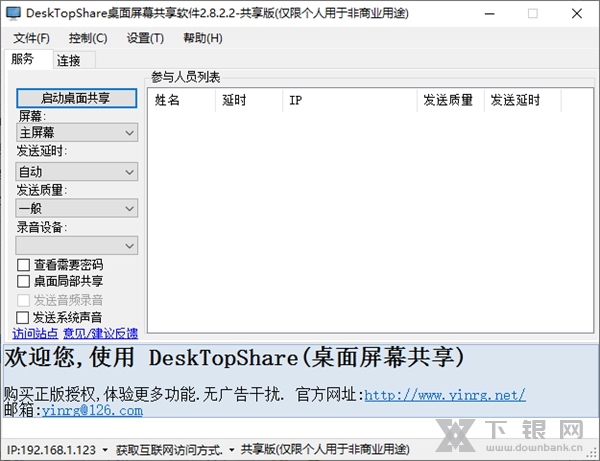Open the 帮助(H) menu
Image resolution: width=600 pixels, height=461 pixels.
click(203, 38)
